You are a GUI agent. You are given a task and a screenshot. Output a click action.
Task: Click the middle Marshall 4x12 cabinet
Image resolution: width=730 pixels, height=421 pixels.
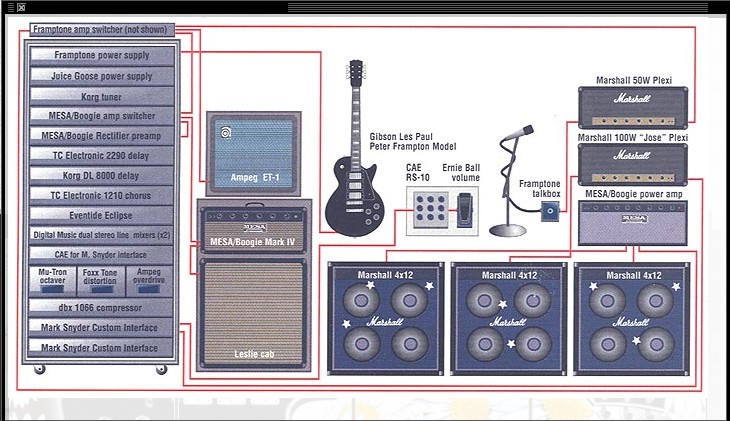coord(509,319)
